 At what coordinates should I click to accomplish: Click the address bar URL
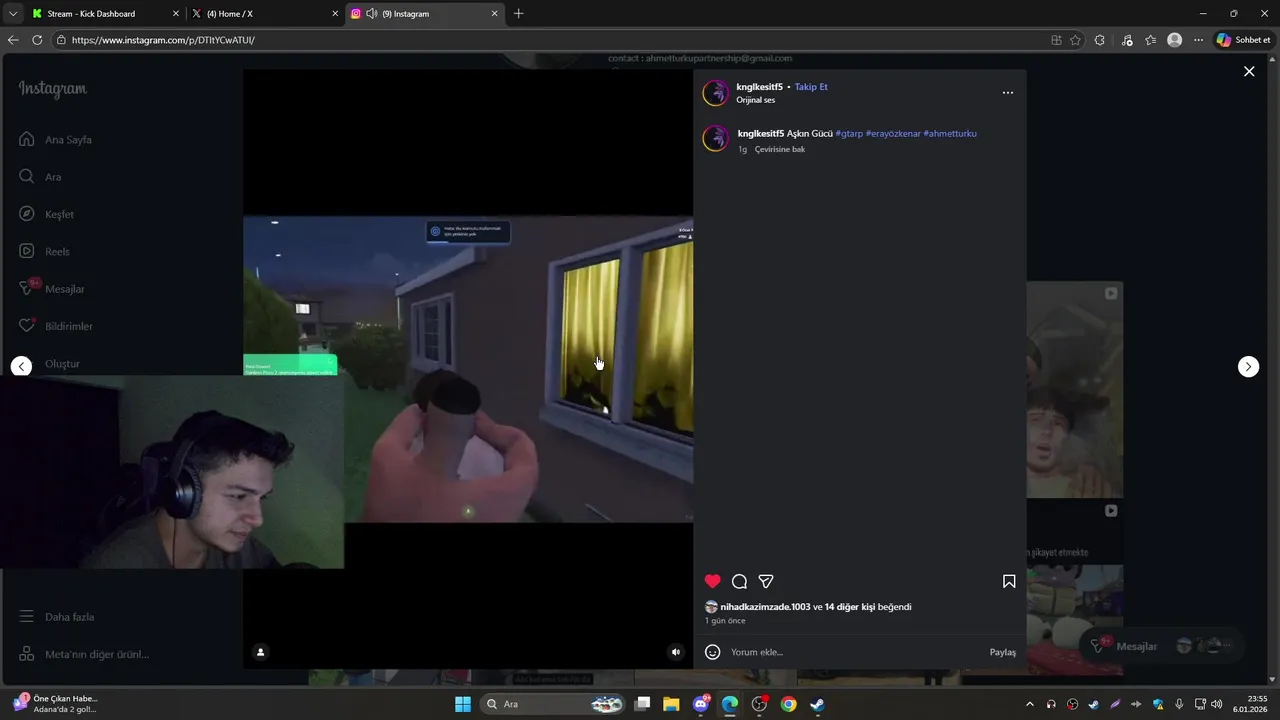coord(163,40)
